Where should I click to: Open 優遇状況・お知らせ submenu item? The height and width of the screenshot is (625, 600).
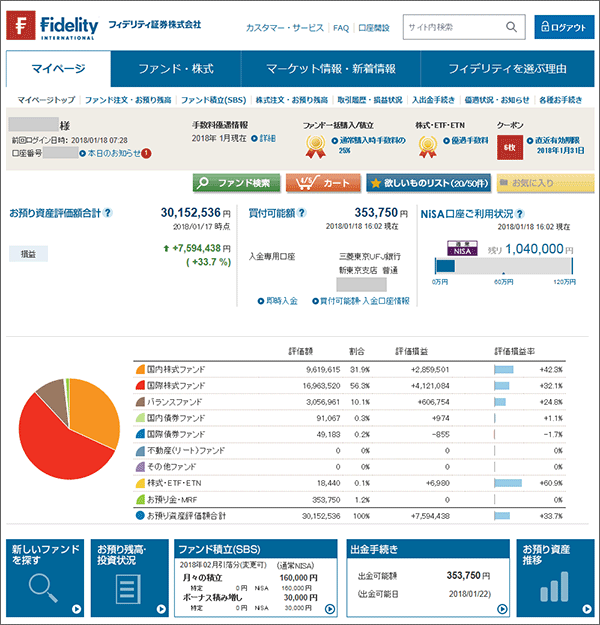[x=497, y=100]
